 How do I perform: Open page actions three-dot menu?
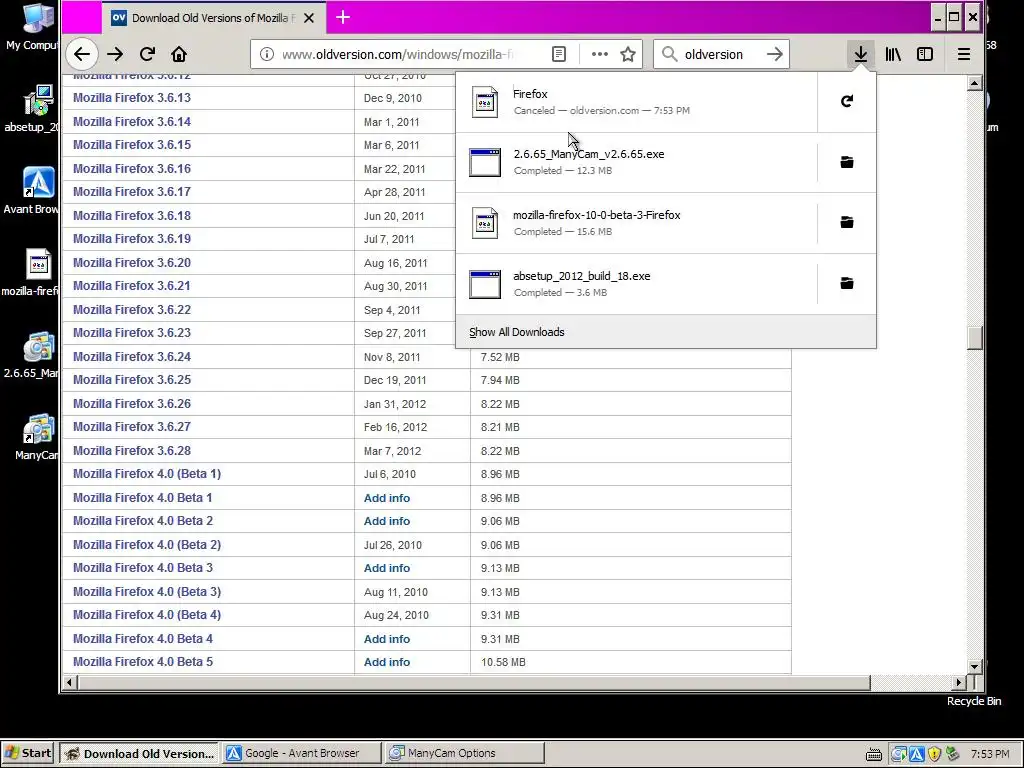[x=600, y=54]
